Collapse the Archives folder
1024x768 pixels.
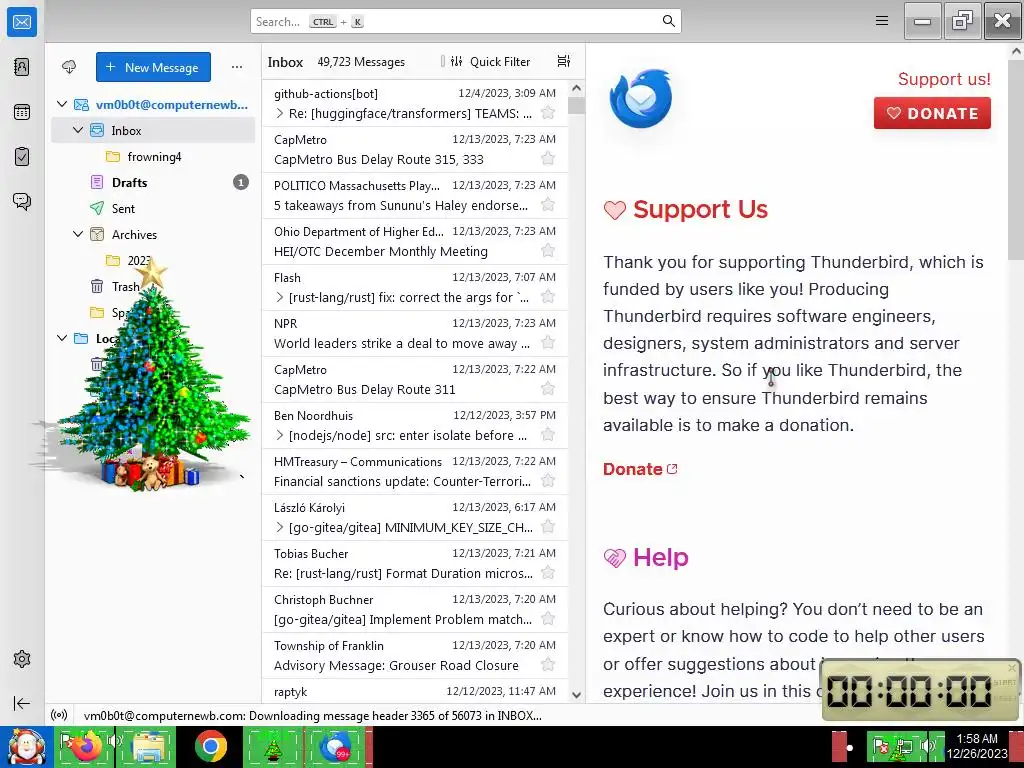[x=78, y=234]
